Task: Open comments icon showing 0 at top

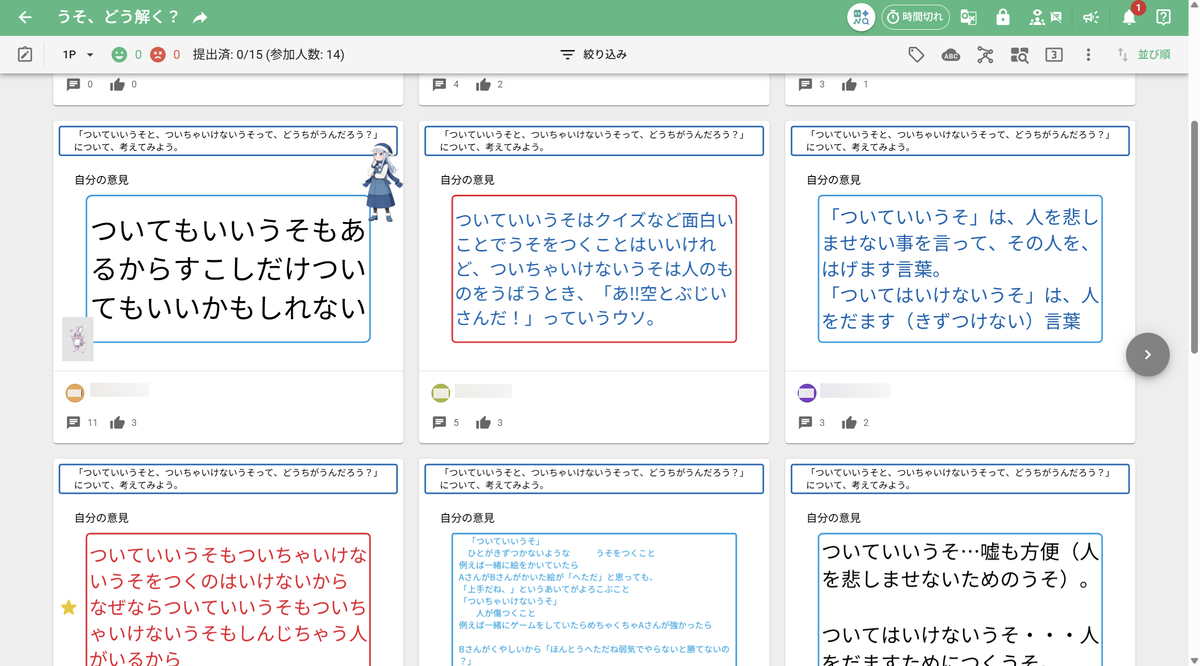Action: [73, 85]
